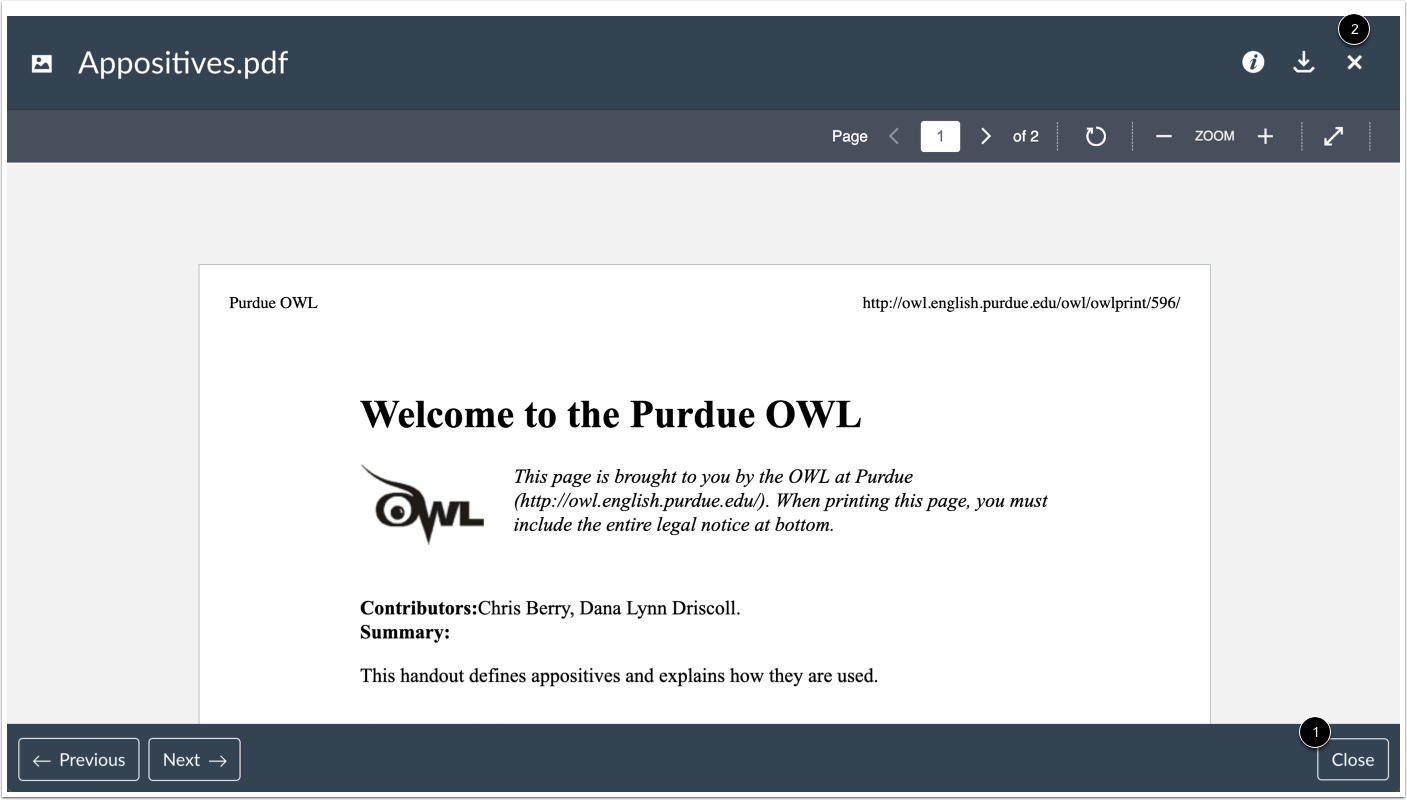Click the owlprint URL in the page header
This screenshot has width=1407, height=800.
pyautogui.click(x=1021, y=303)
